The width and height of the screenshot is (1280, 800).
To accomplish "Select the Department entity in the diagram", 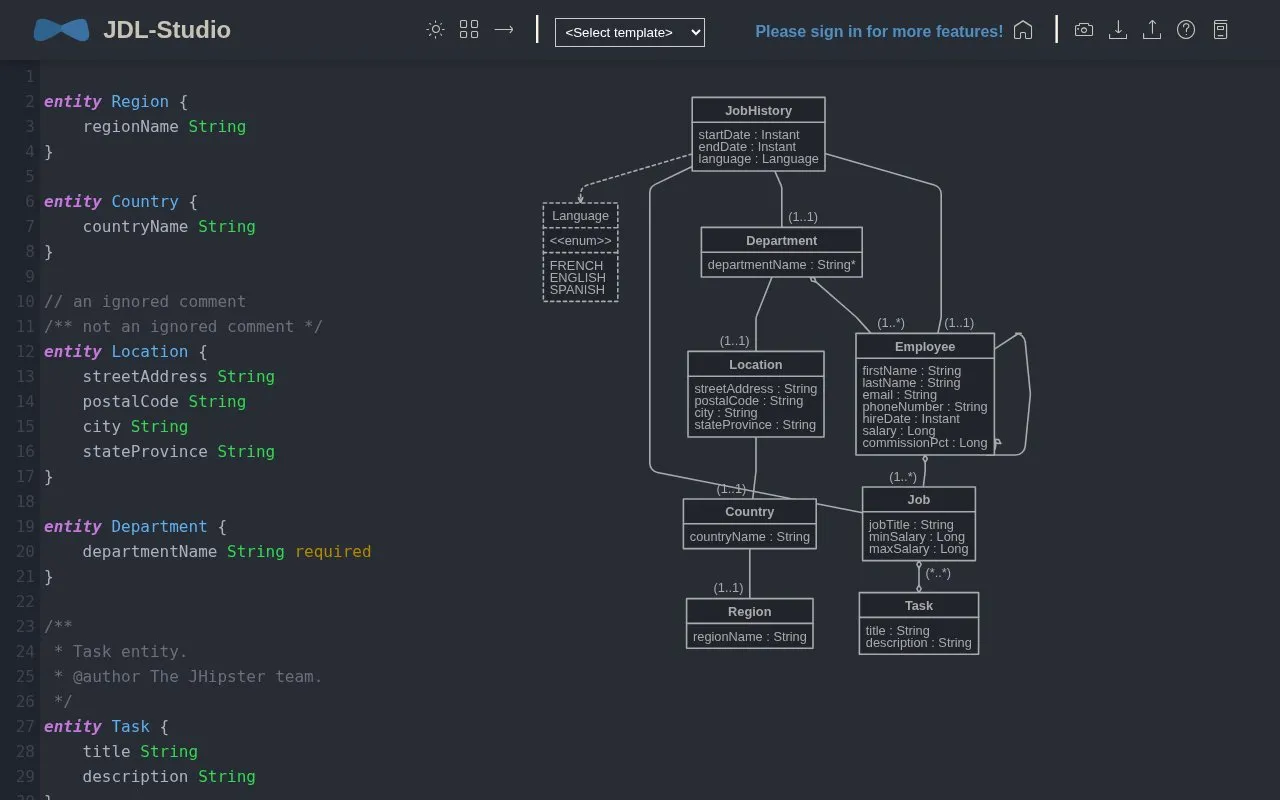I will click(781, 252).
